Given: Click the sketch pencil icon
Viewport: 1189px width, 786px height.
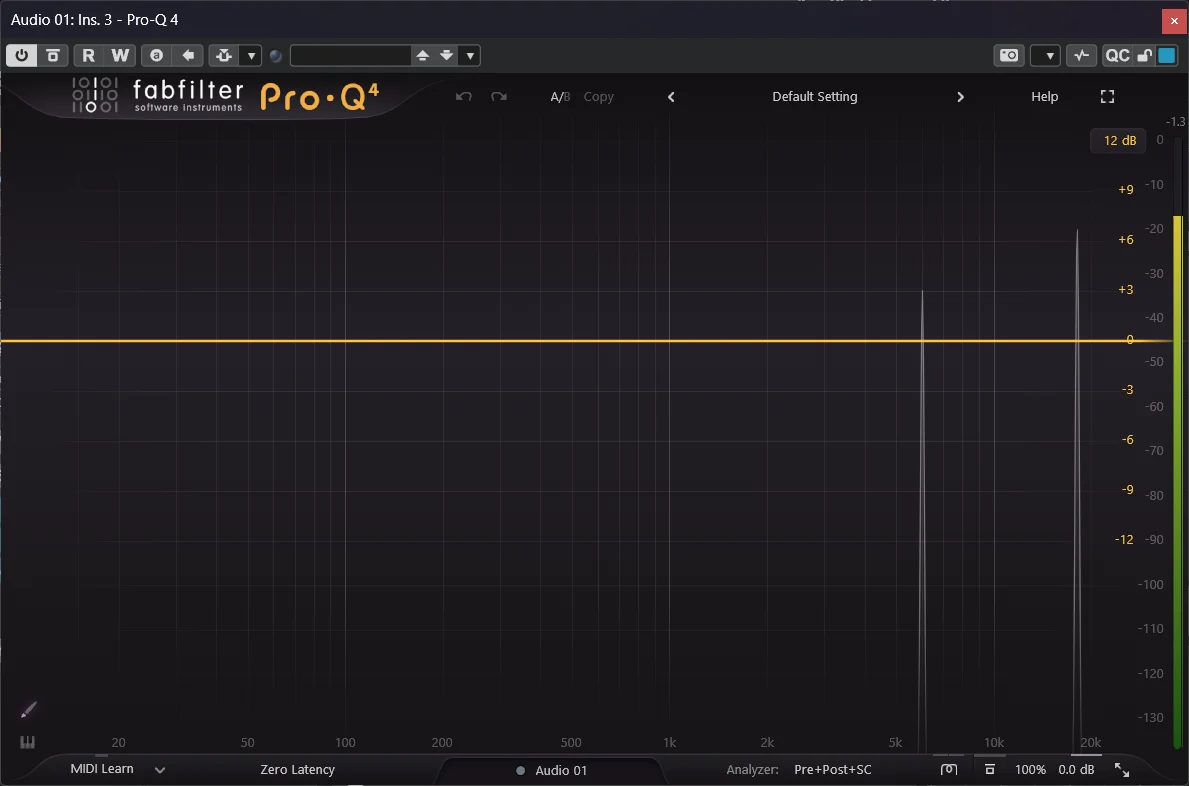Looking at the screenshot, I should coord(28,709).
